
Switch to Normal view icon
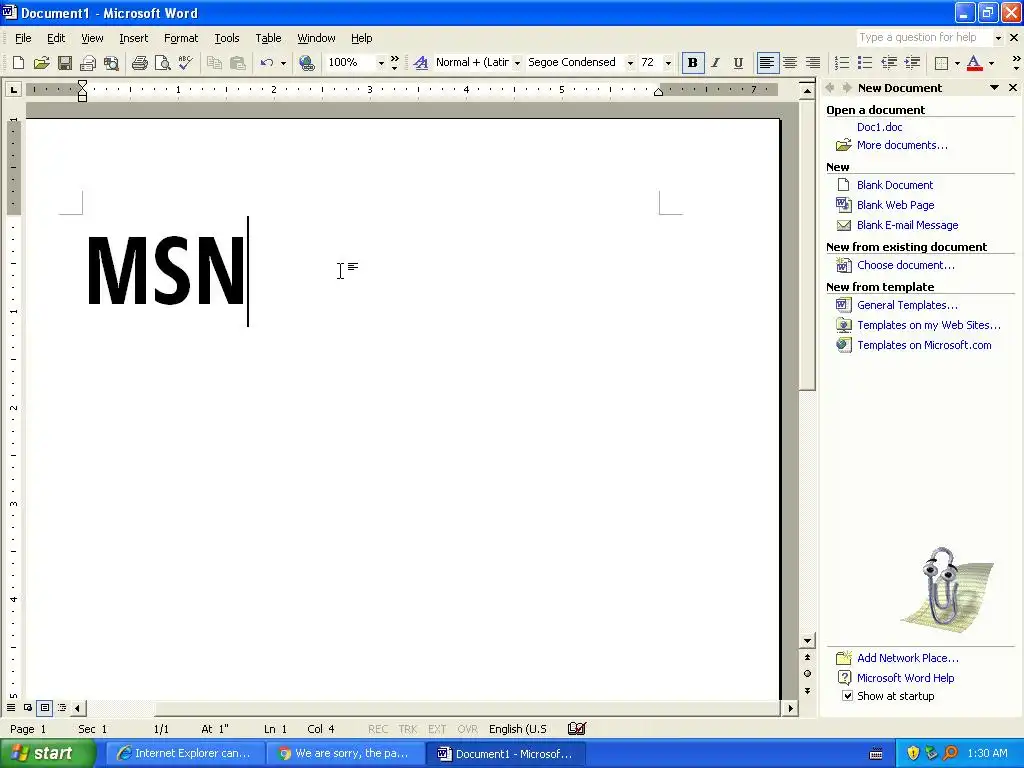pos(11,708)
